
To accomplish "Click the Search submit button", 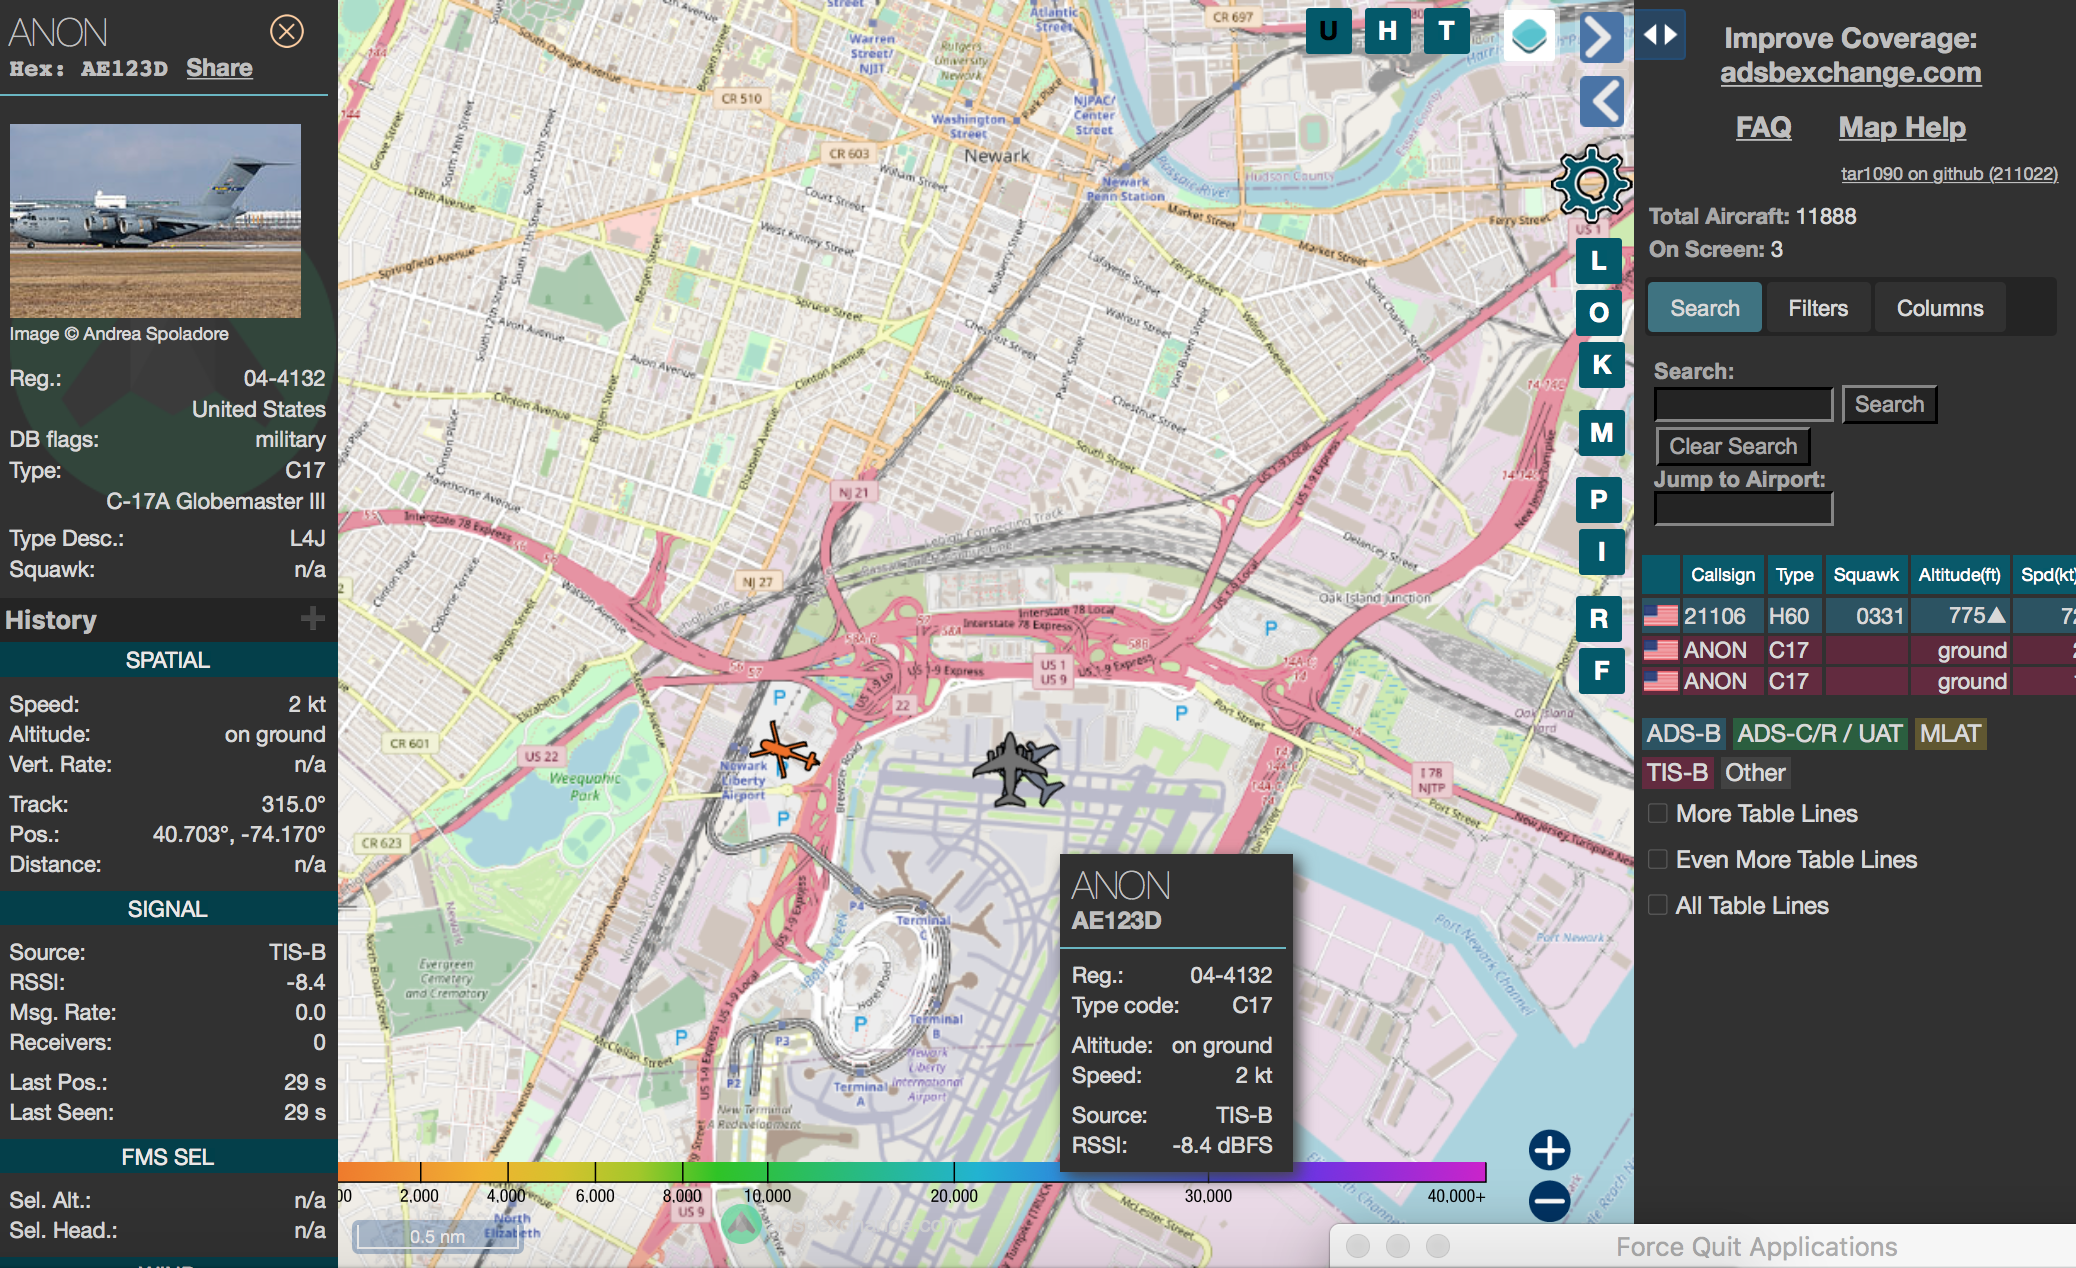I will (1889, 405).
